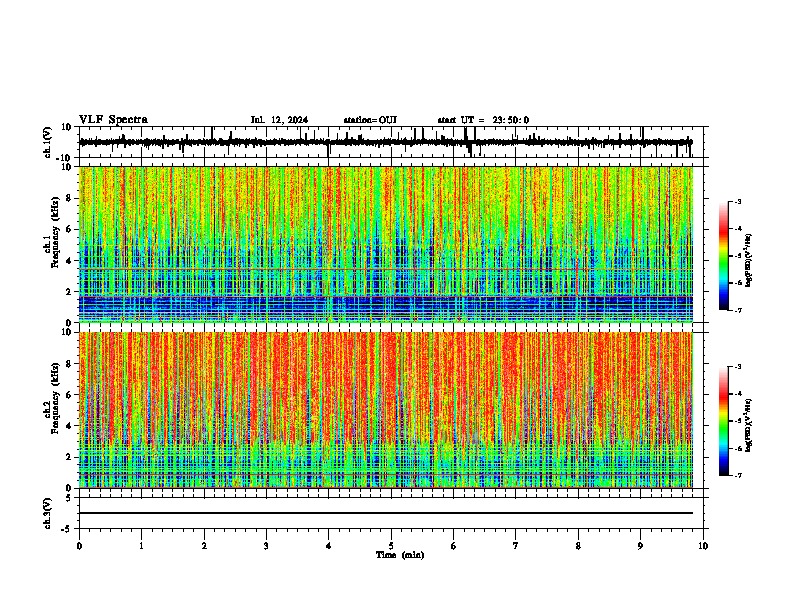Select the "start UT = 23:50:0" text
792x612 pixels.
[x=483, y=120]
